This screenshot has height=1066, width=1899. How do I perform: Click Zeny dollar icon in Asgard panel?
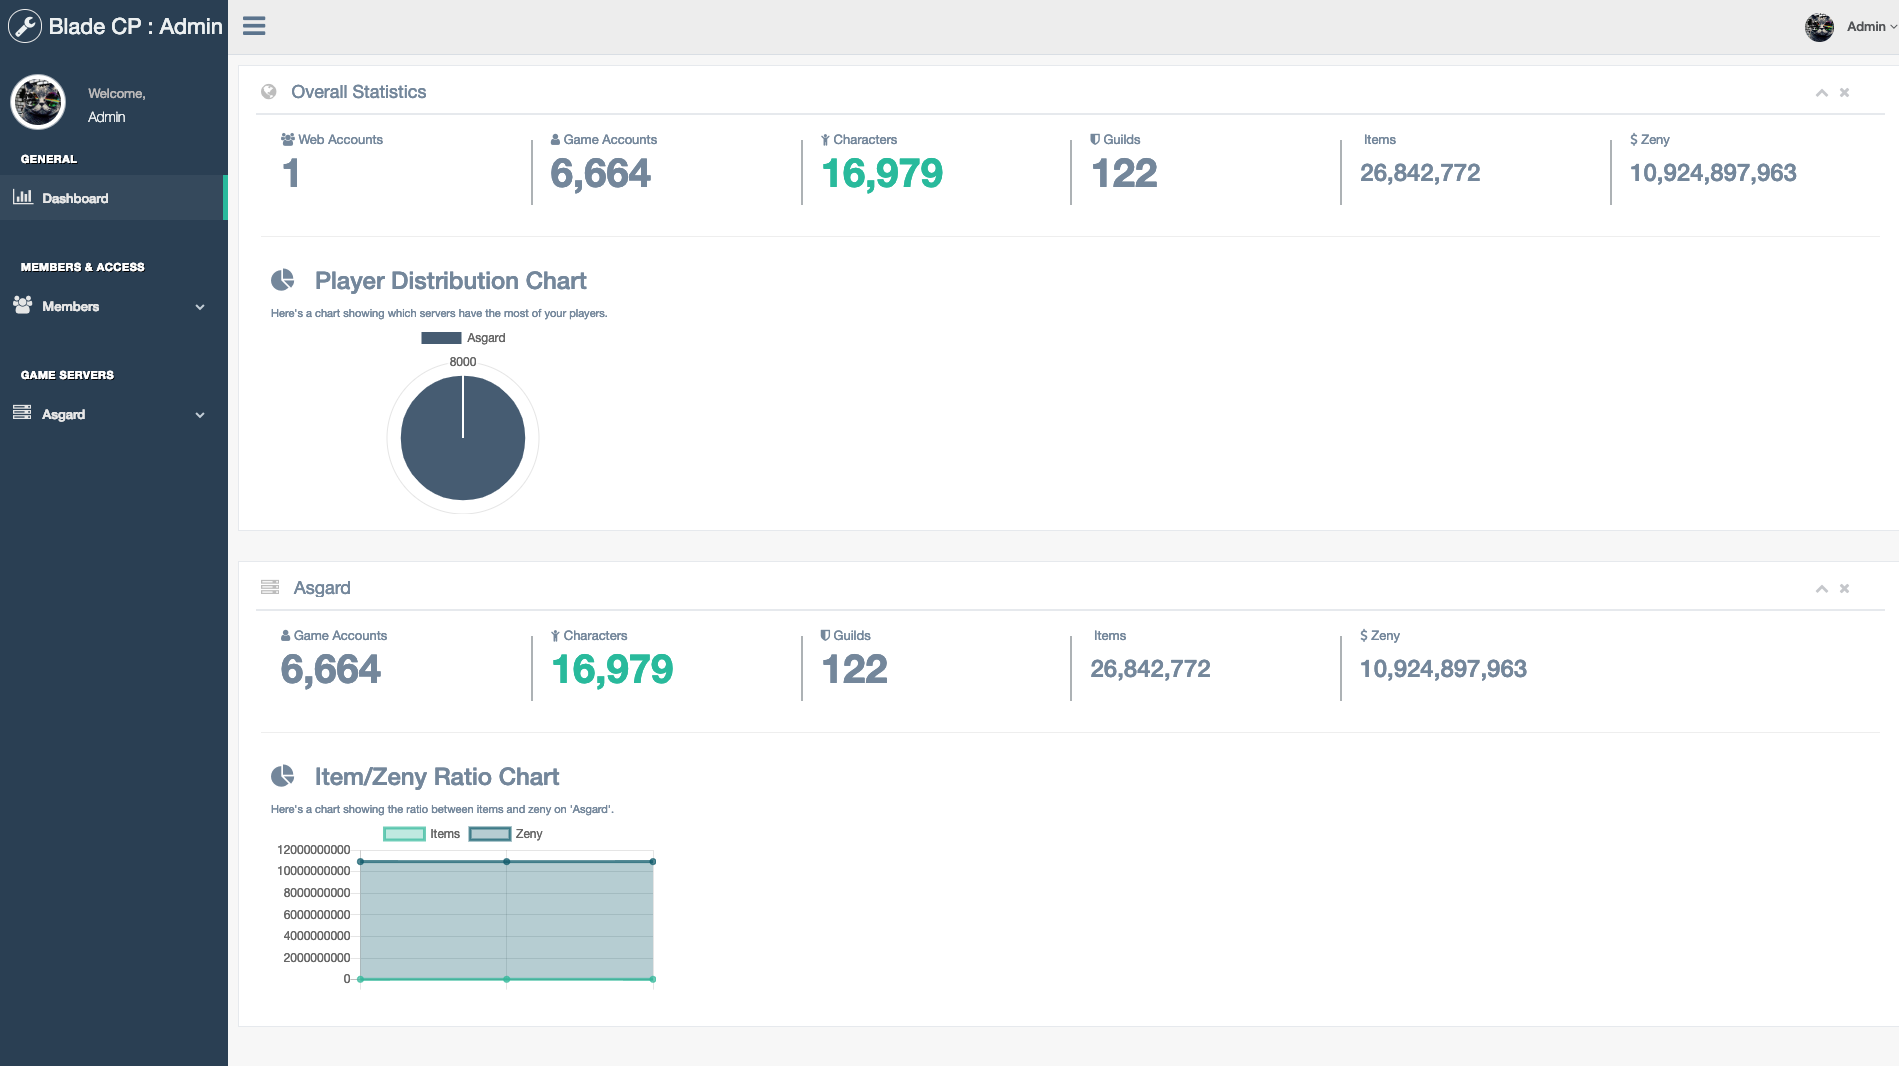pos(1364,636)
